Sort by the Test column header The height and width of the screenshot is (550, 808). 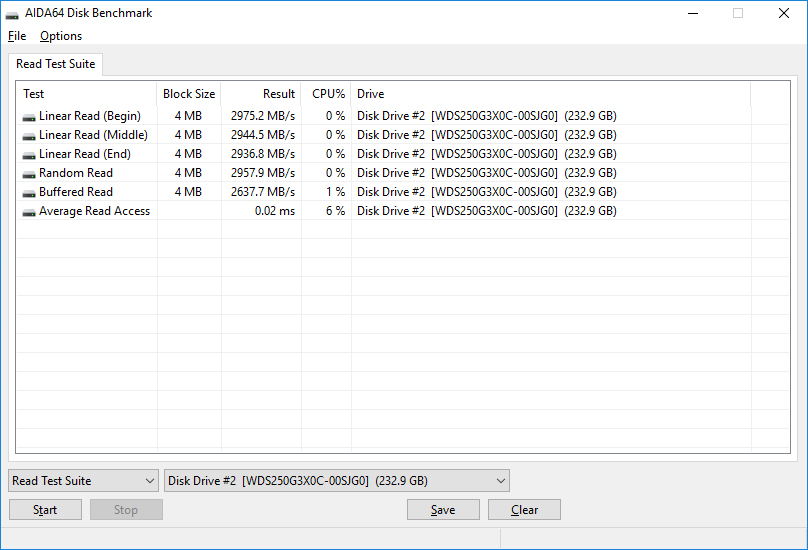[87, 94]
